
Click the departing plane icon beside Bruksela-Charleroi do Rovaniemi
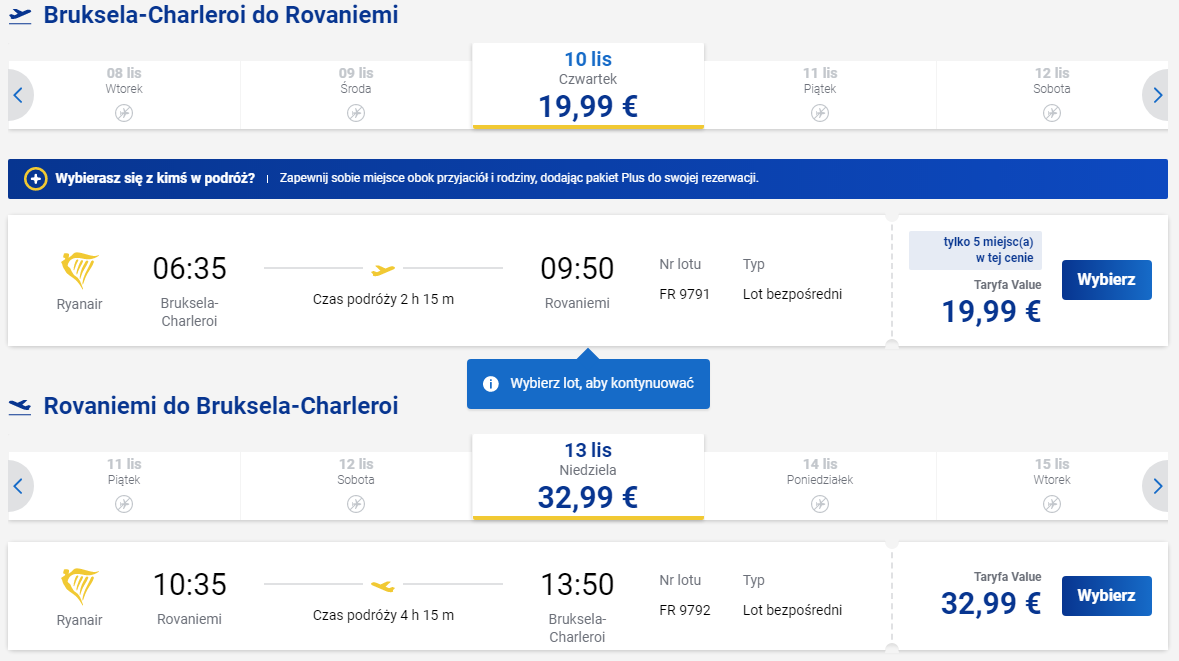[20, 16]
